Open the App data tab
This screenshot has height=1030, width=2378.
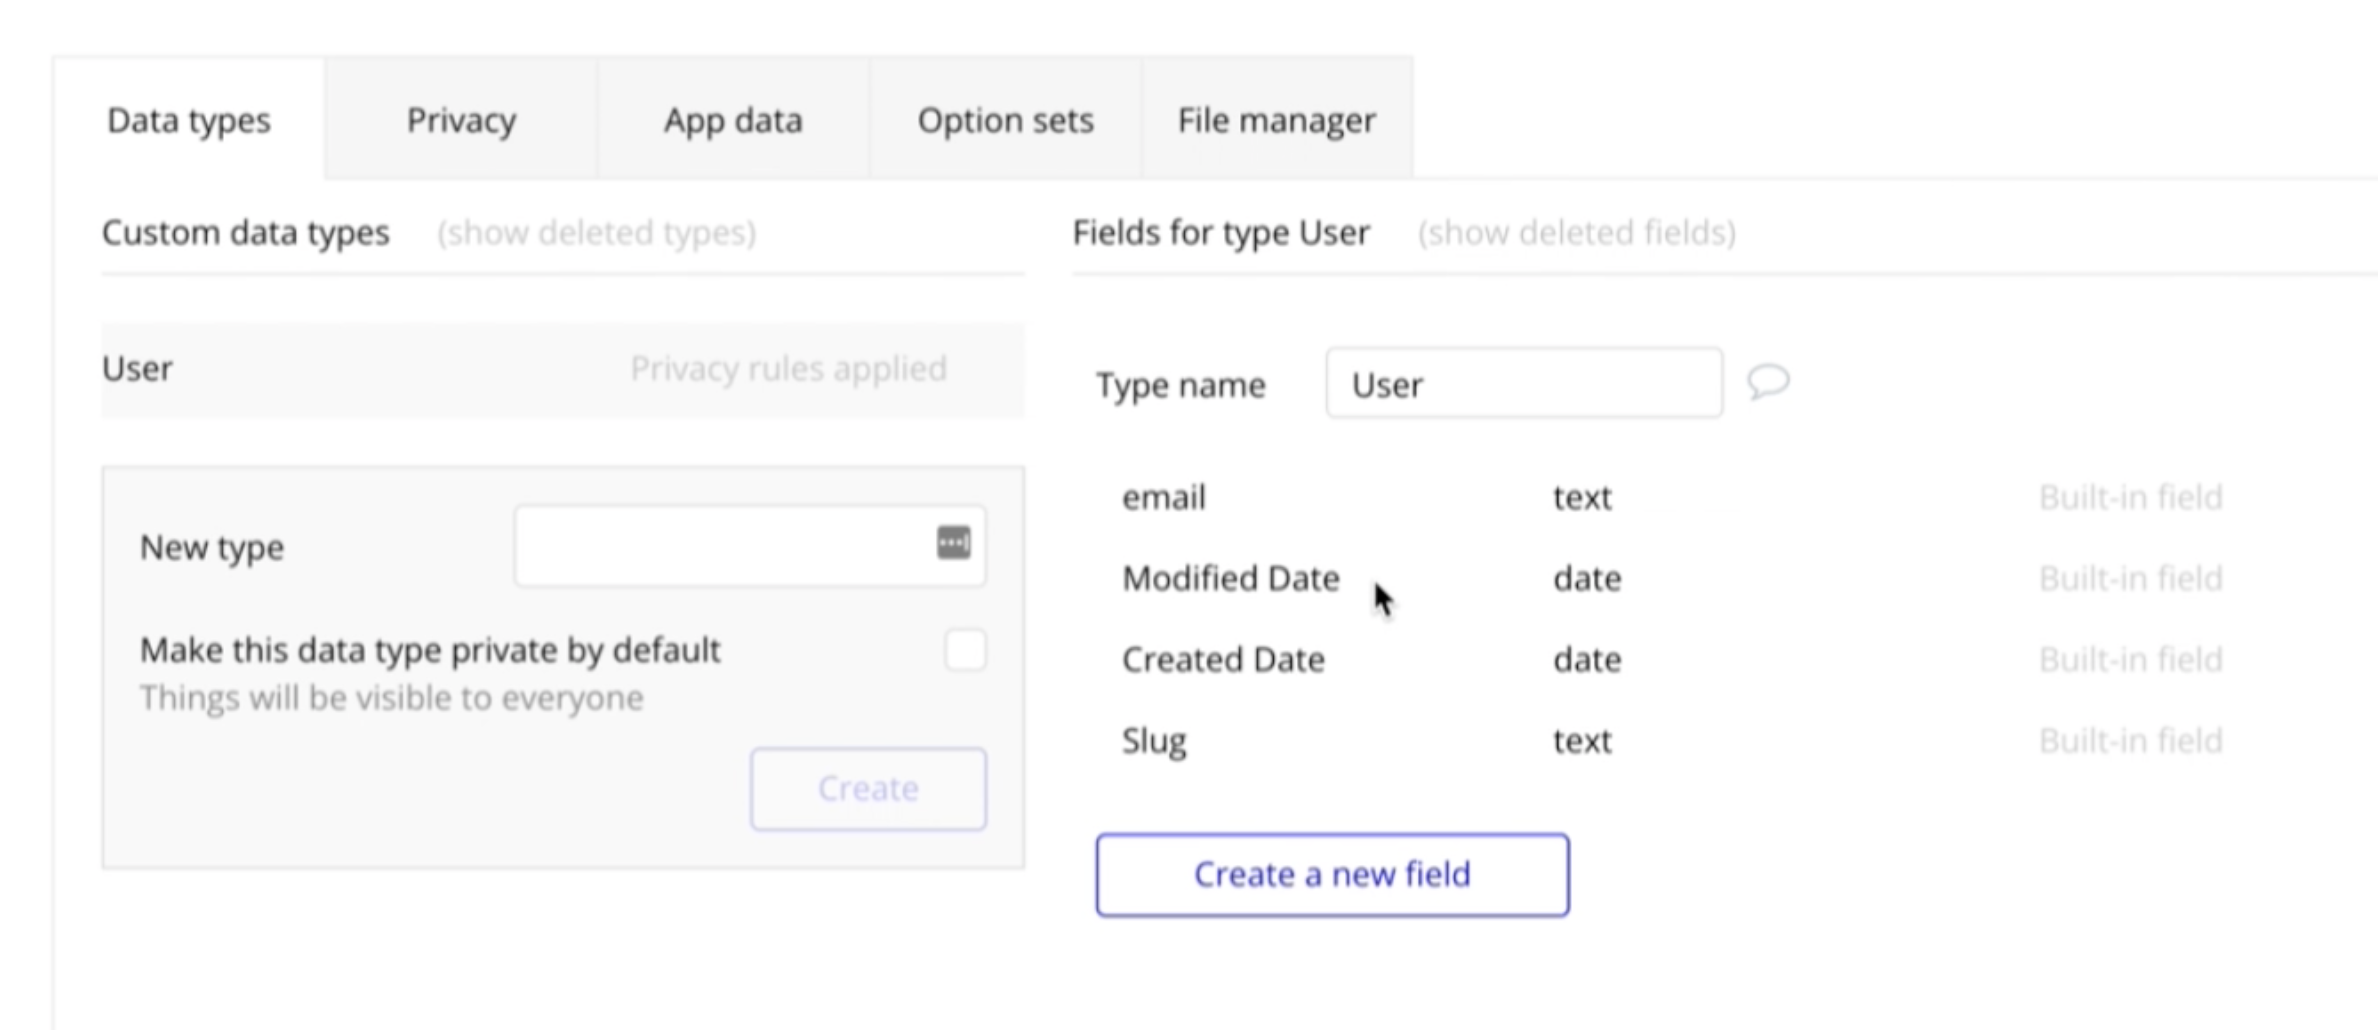tap(733, 120)
